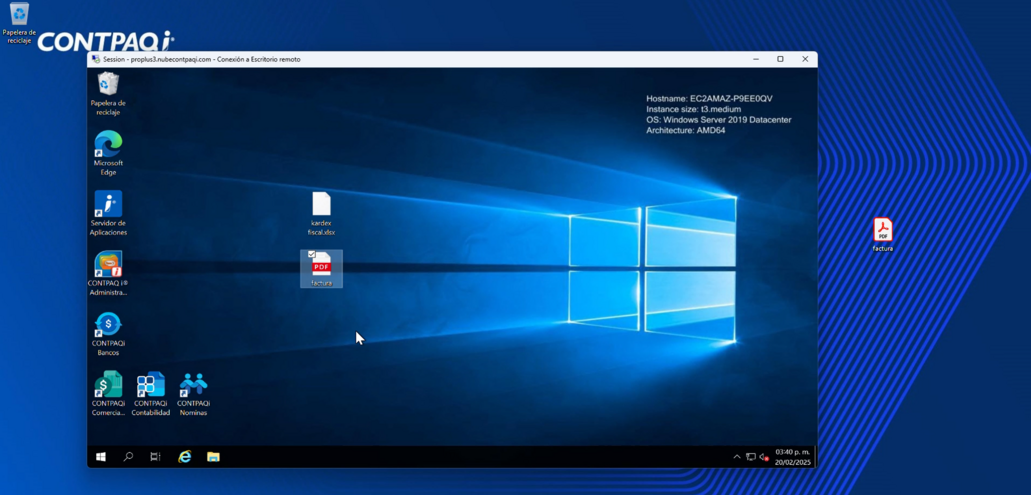Click the Servidor de Aplicaciones shortcut
The height and width of the screenshot is (495, 1031).
[x=108, y=206]
